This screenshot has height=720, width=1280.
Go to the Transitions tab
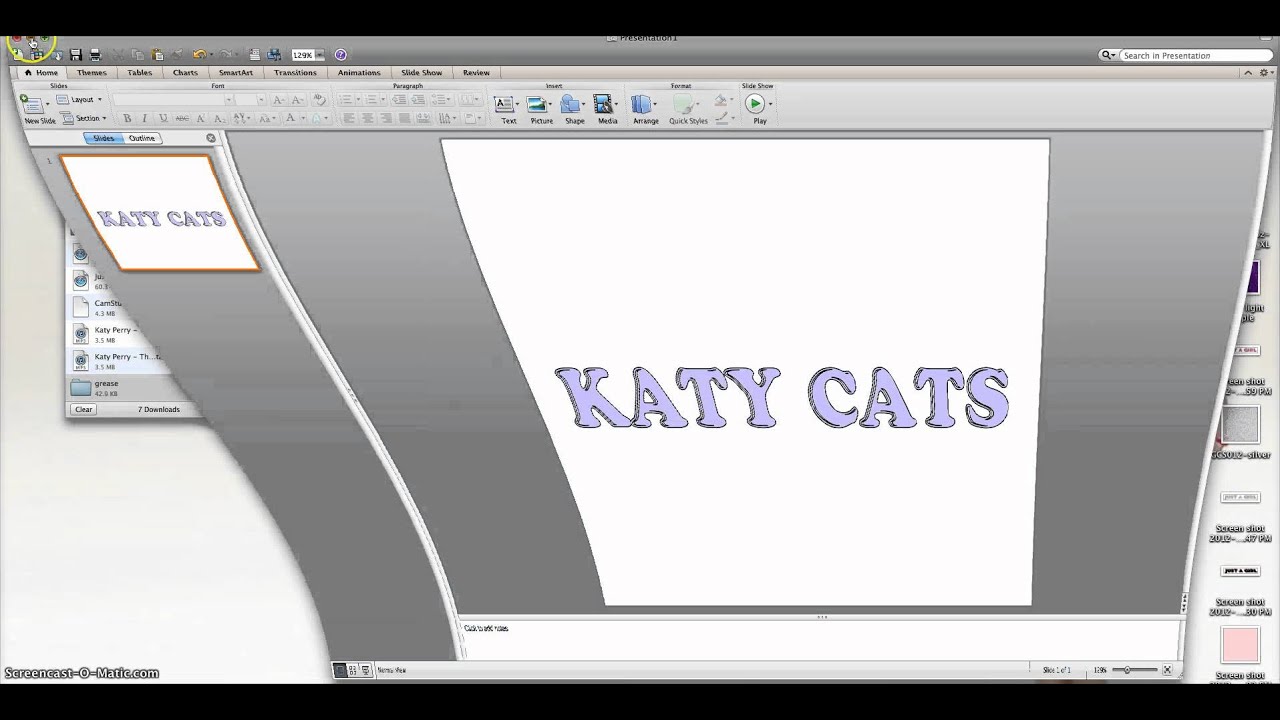[x=295, y=73]
